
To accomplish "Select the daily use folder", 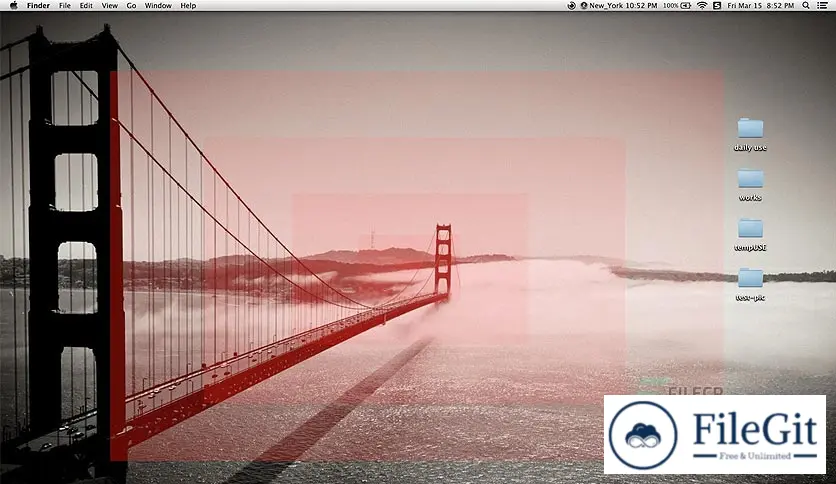I will pyautogui.click(x=750, y=135).
